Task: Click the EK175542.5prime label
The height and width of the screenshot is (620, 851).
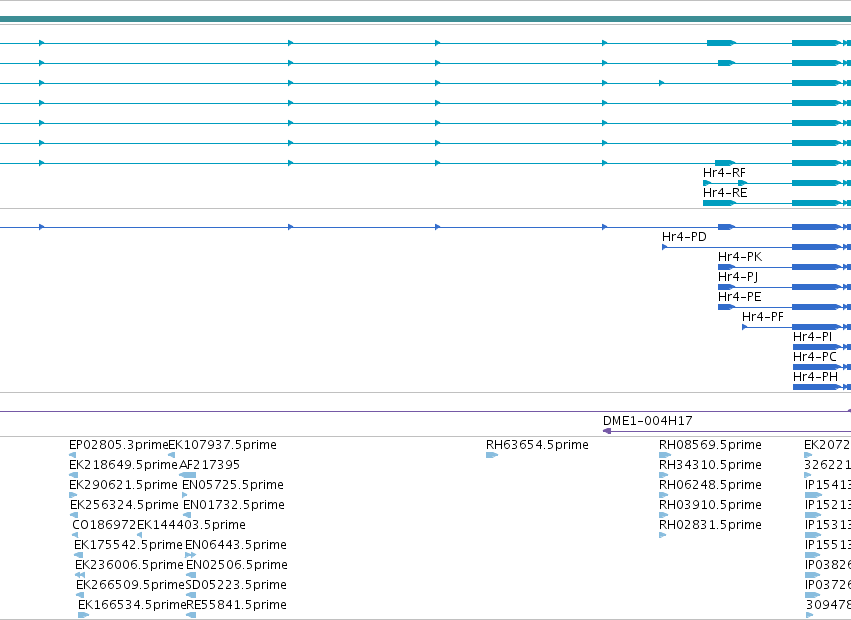Action: pos(128,545)
